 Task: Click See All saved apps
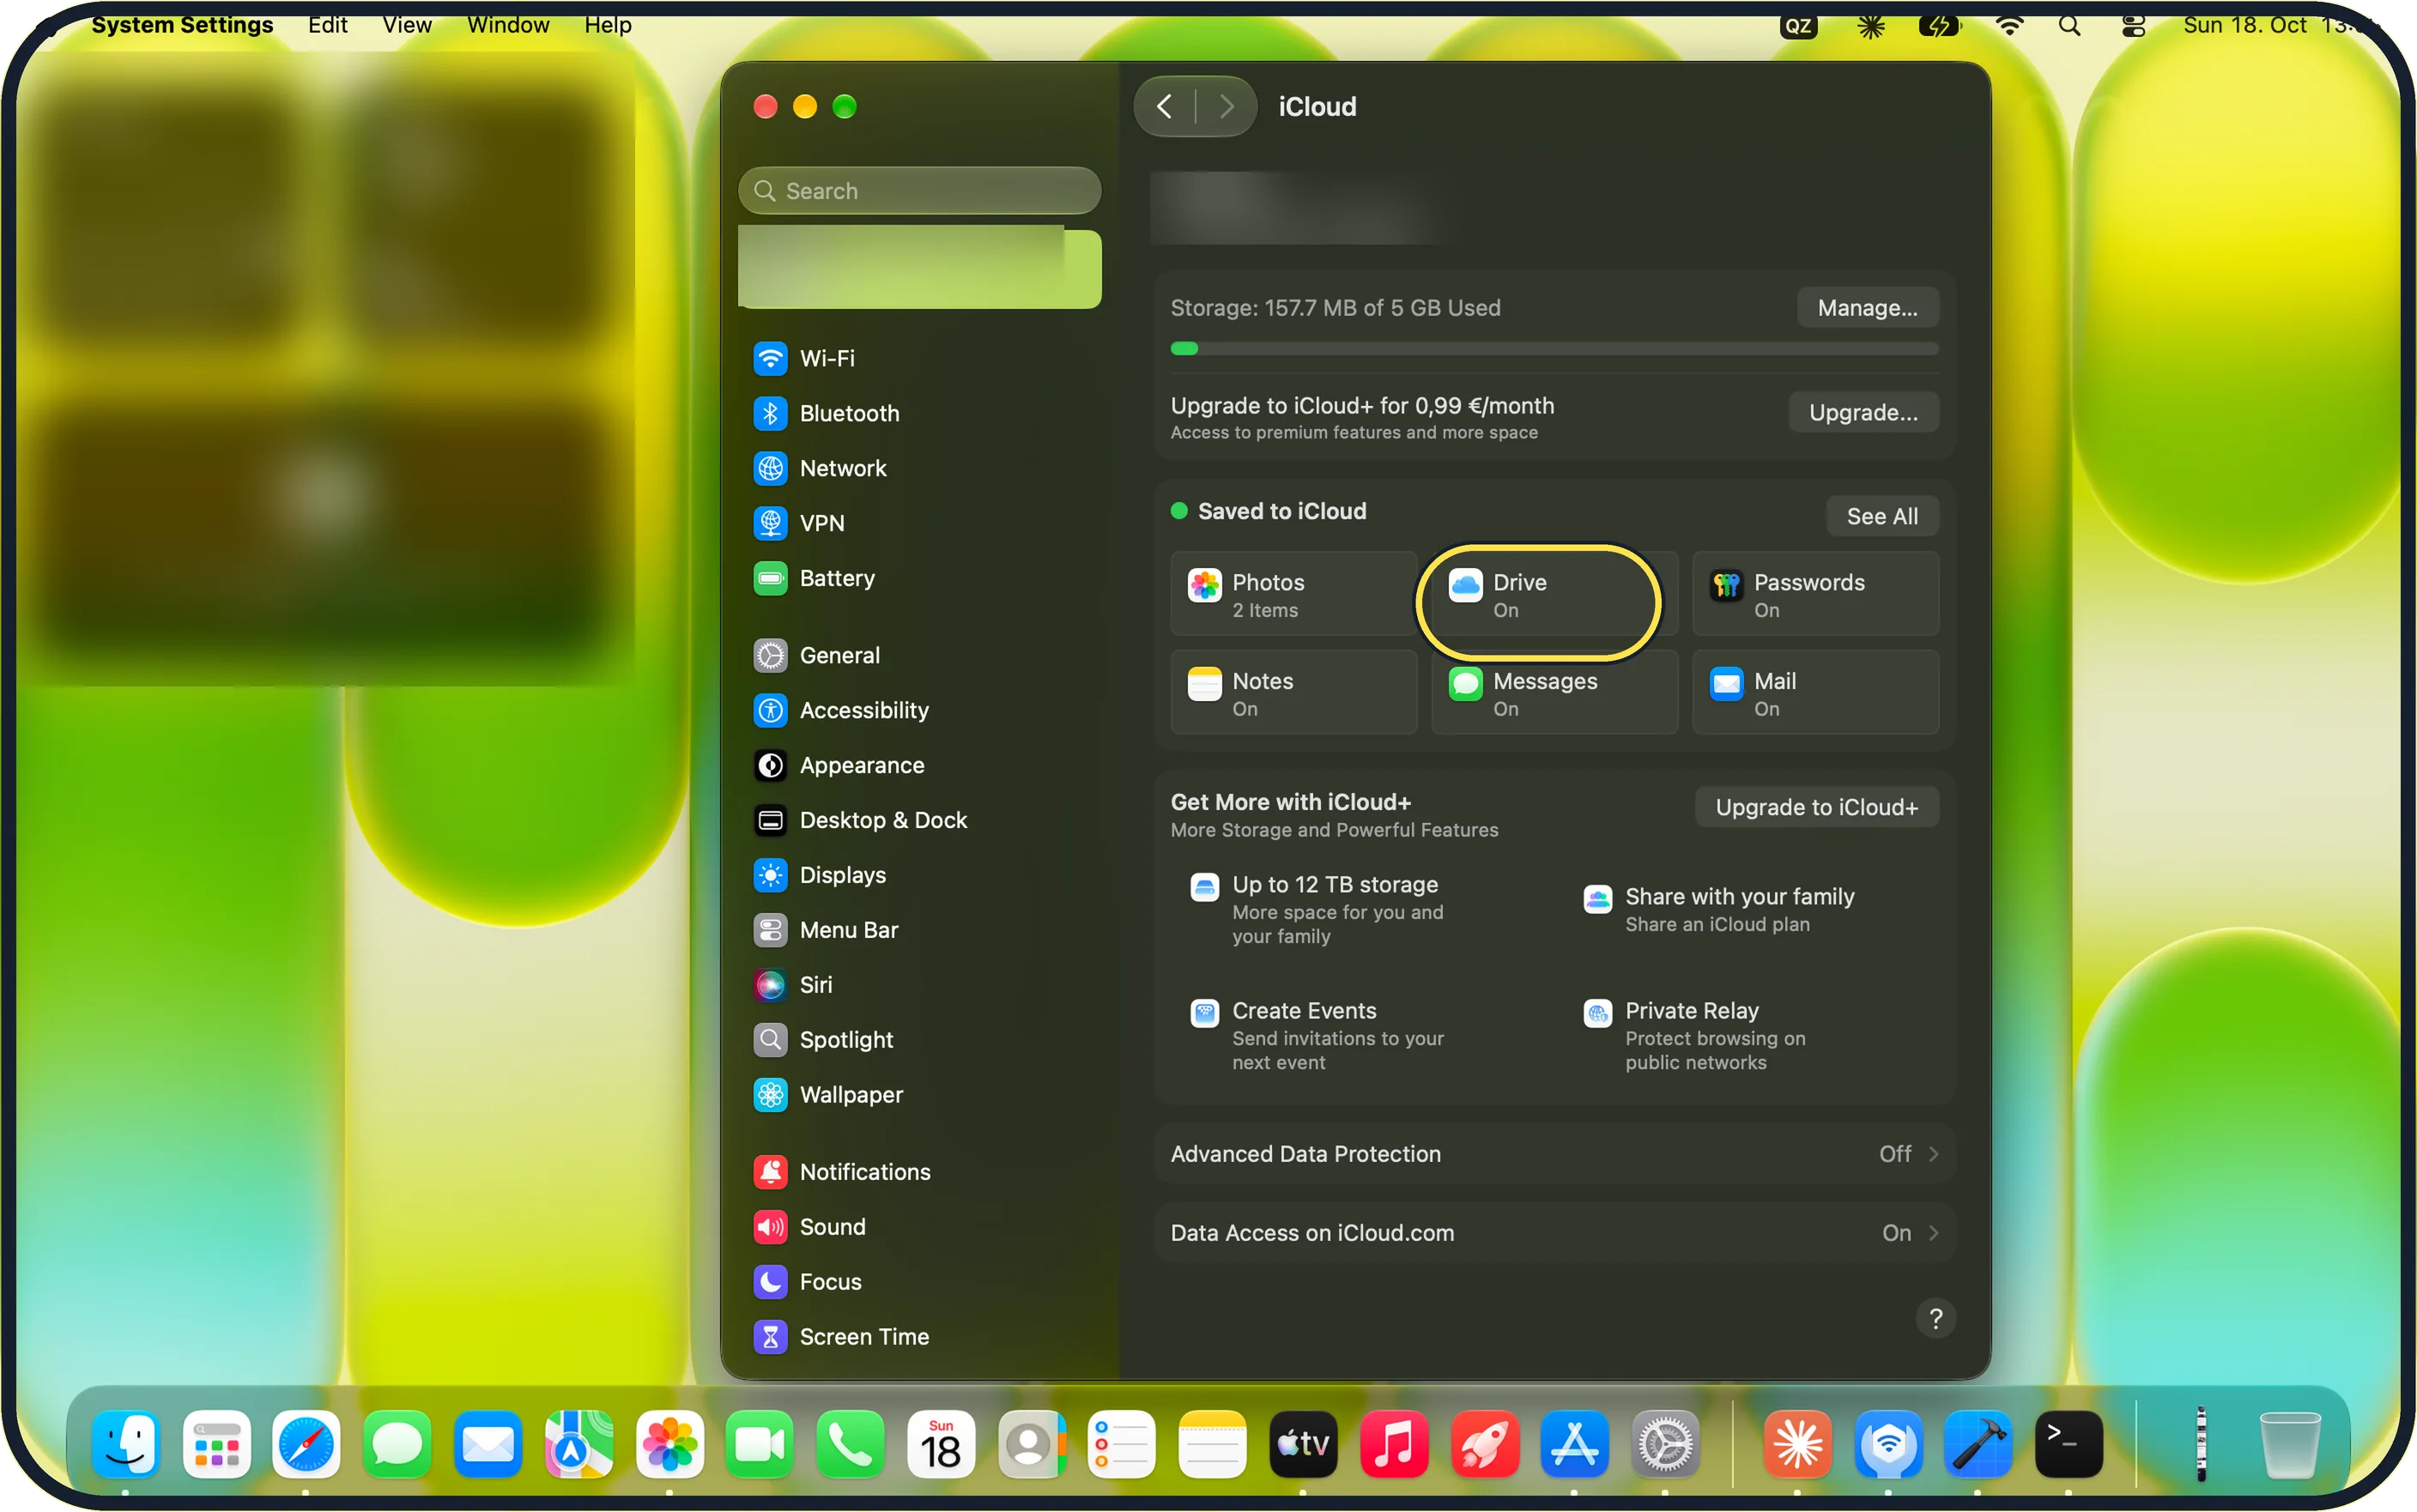(x=1882, y=517)
